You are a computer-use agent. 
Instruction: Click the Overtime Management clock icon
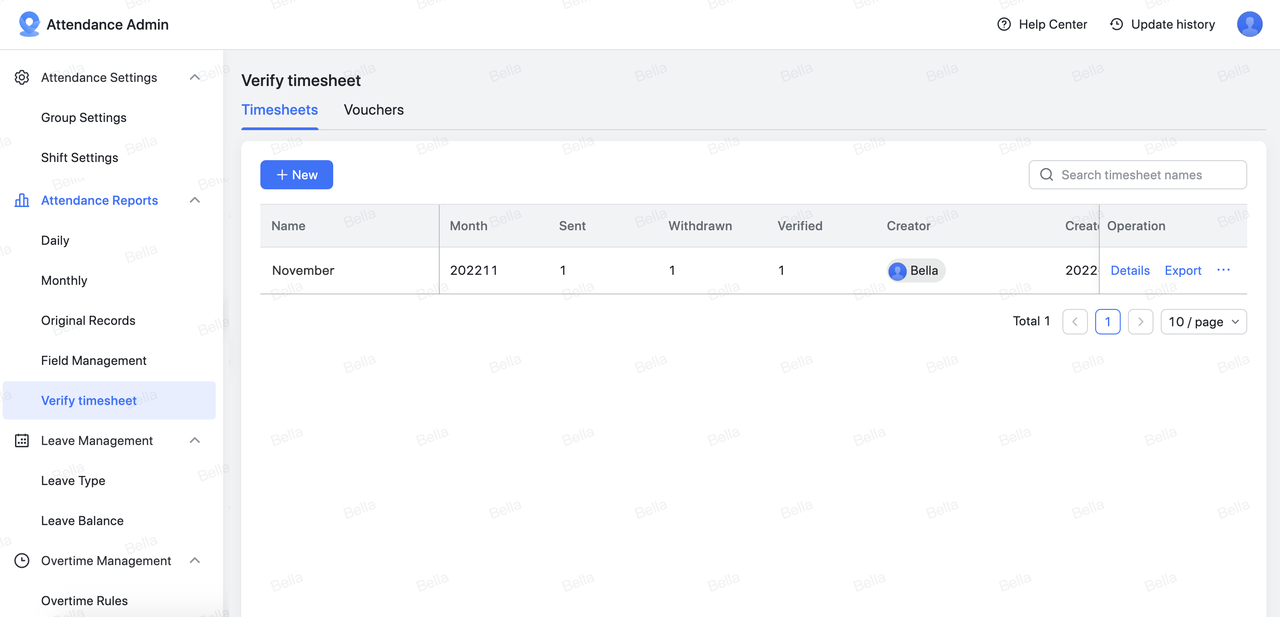click(x=22, y=560)
